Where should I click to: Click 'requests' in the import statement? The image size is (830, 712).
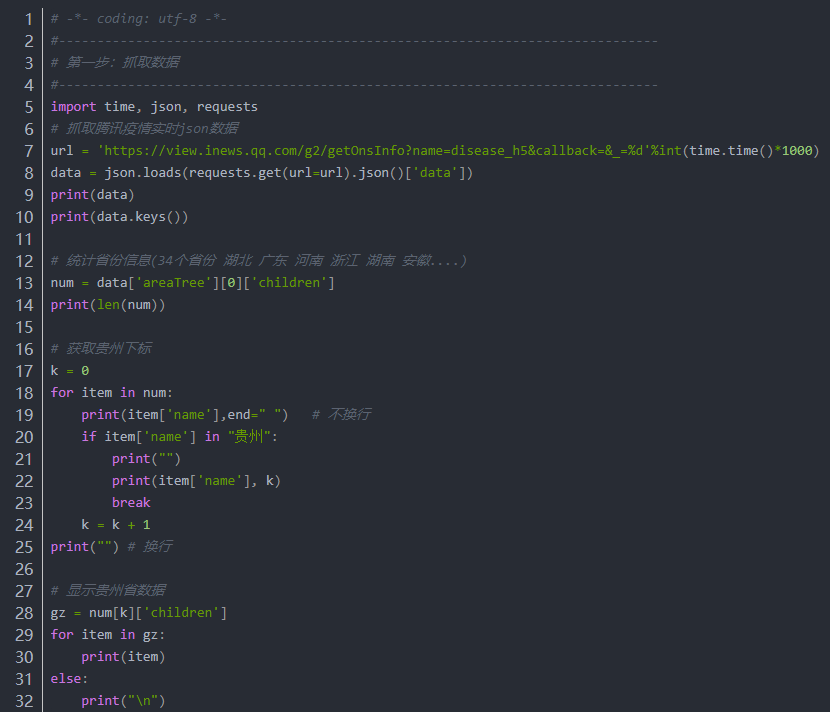pyautogui.click(x=227, y=107)
